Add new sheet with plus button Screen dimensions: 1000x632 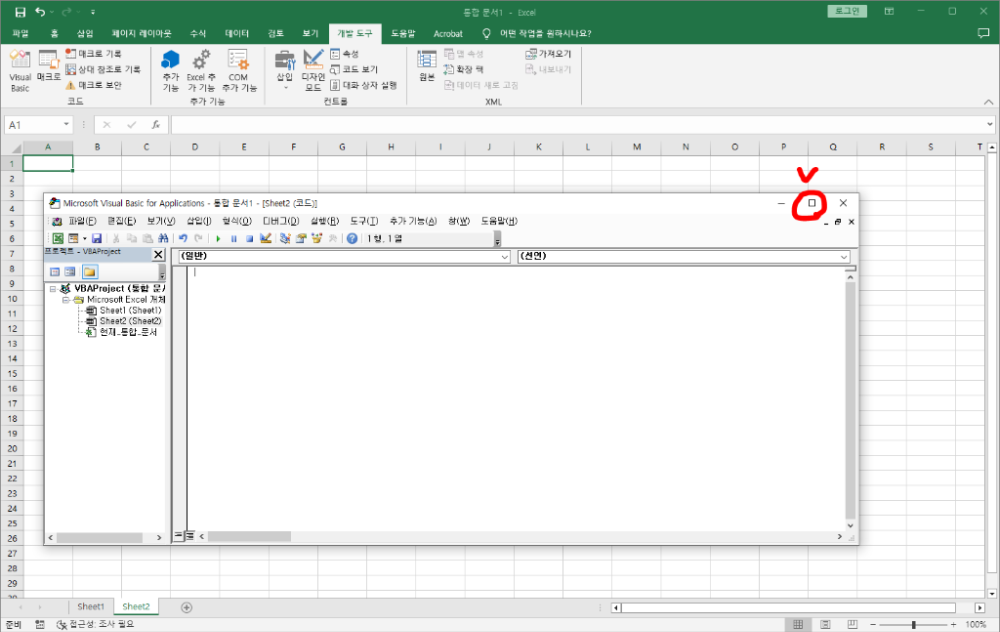pos(186,607)
